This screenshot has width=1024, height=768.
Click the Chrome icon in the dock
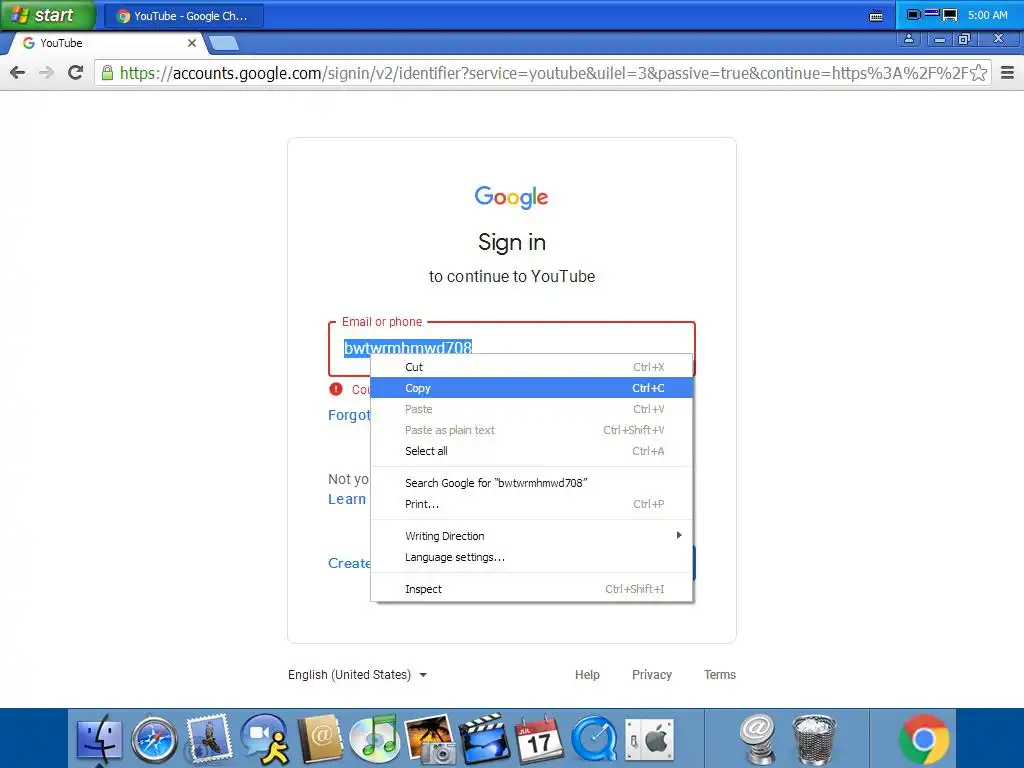pos(923,739)
